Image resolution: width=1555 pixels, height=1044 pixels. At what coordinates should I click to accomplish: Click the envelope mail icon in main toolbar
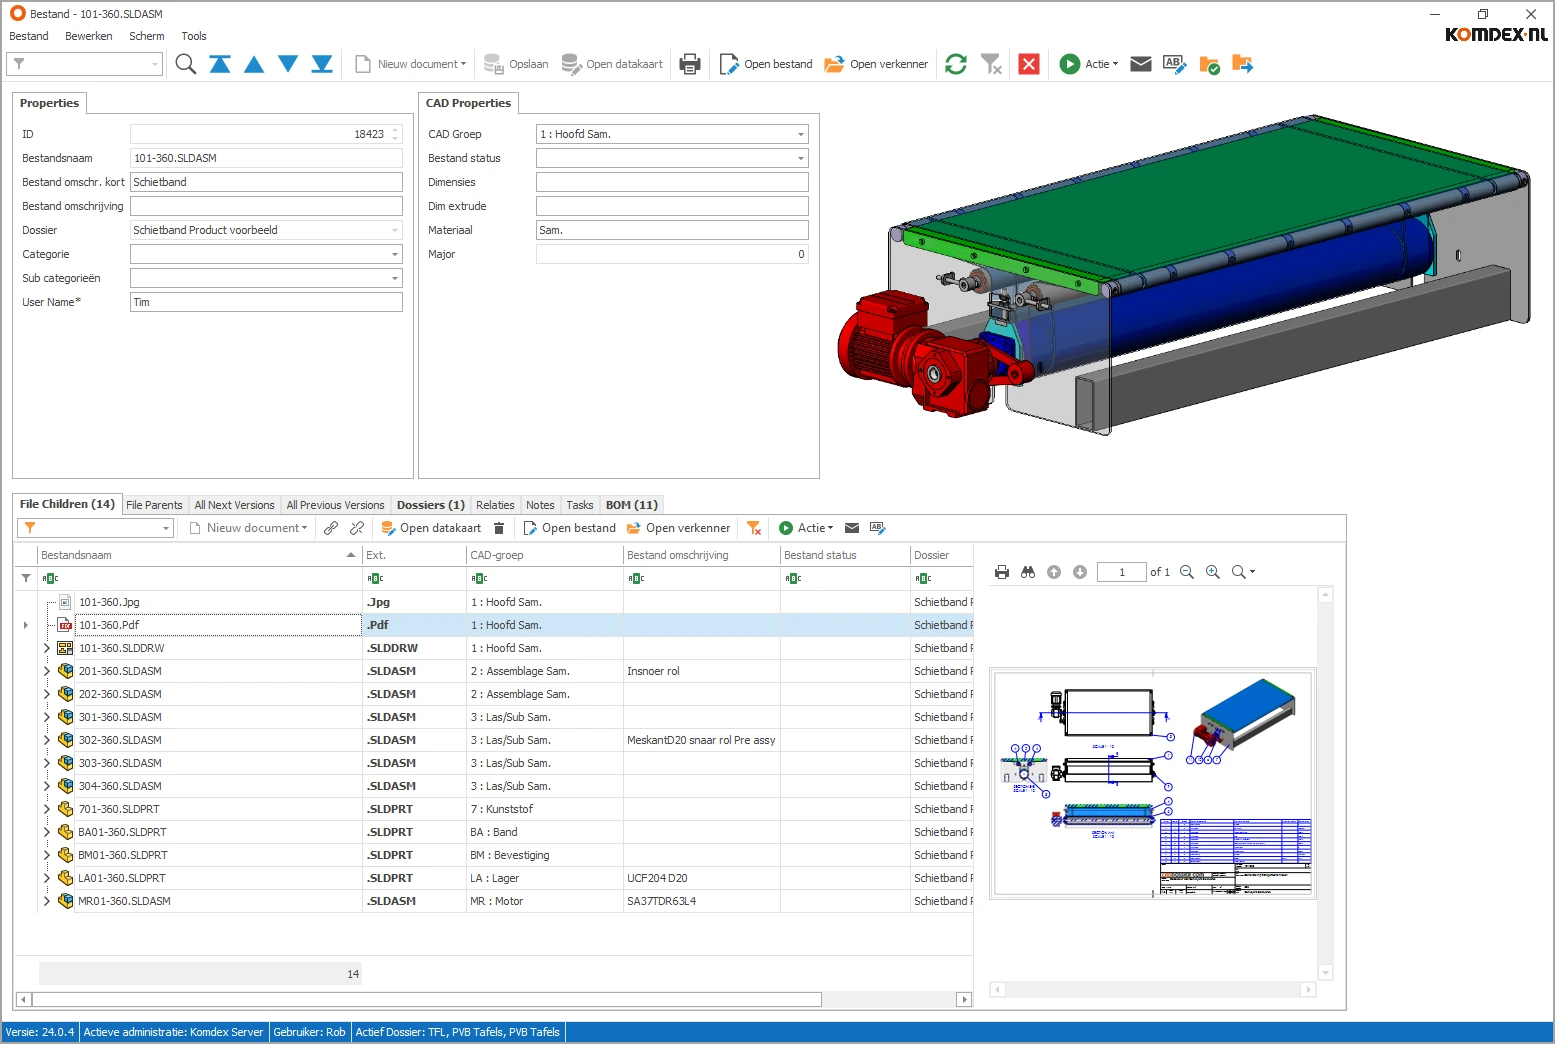1140,64
